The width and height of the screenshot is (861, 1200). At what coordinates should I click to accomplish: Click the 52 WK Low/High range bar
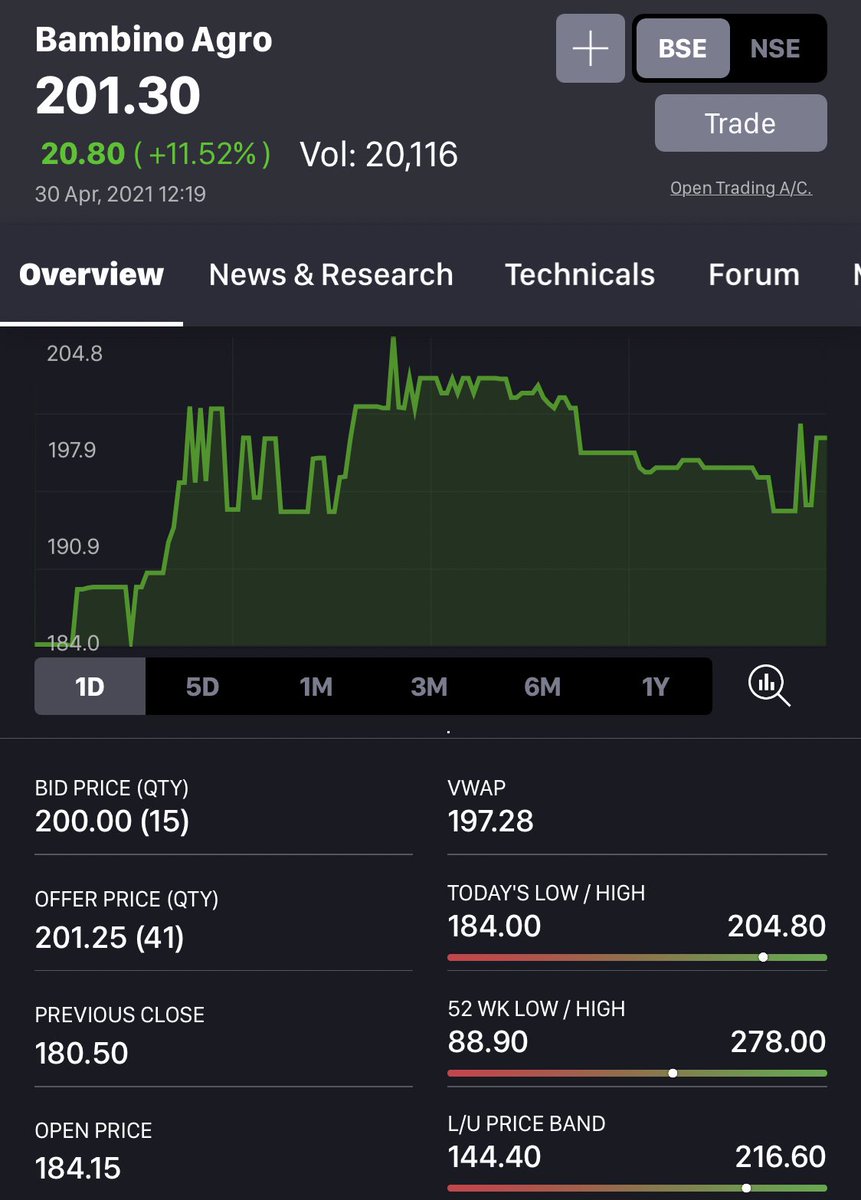(637, 1073)
